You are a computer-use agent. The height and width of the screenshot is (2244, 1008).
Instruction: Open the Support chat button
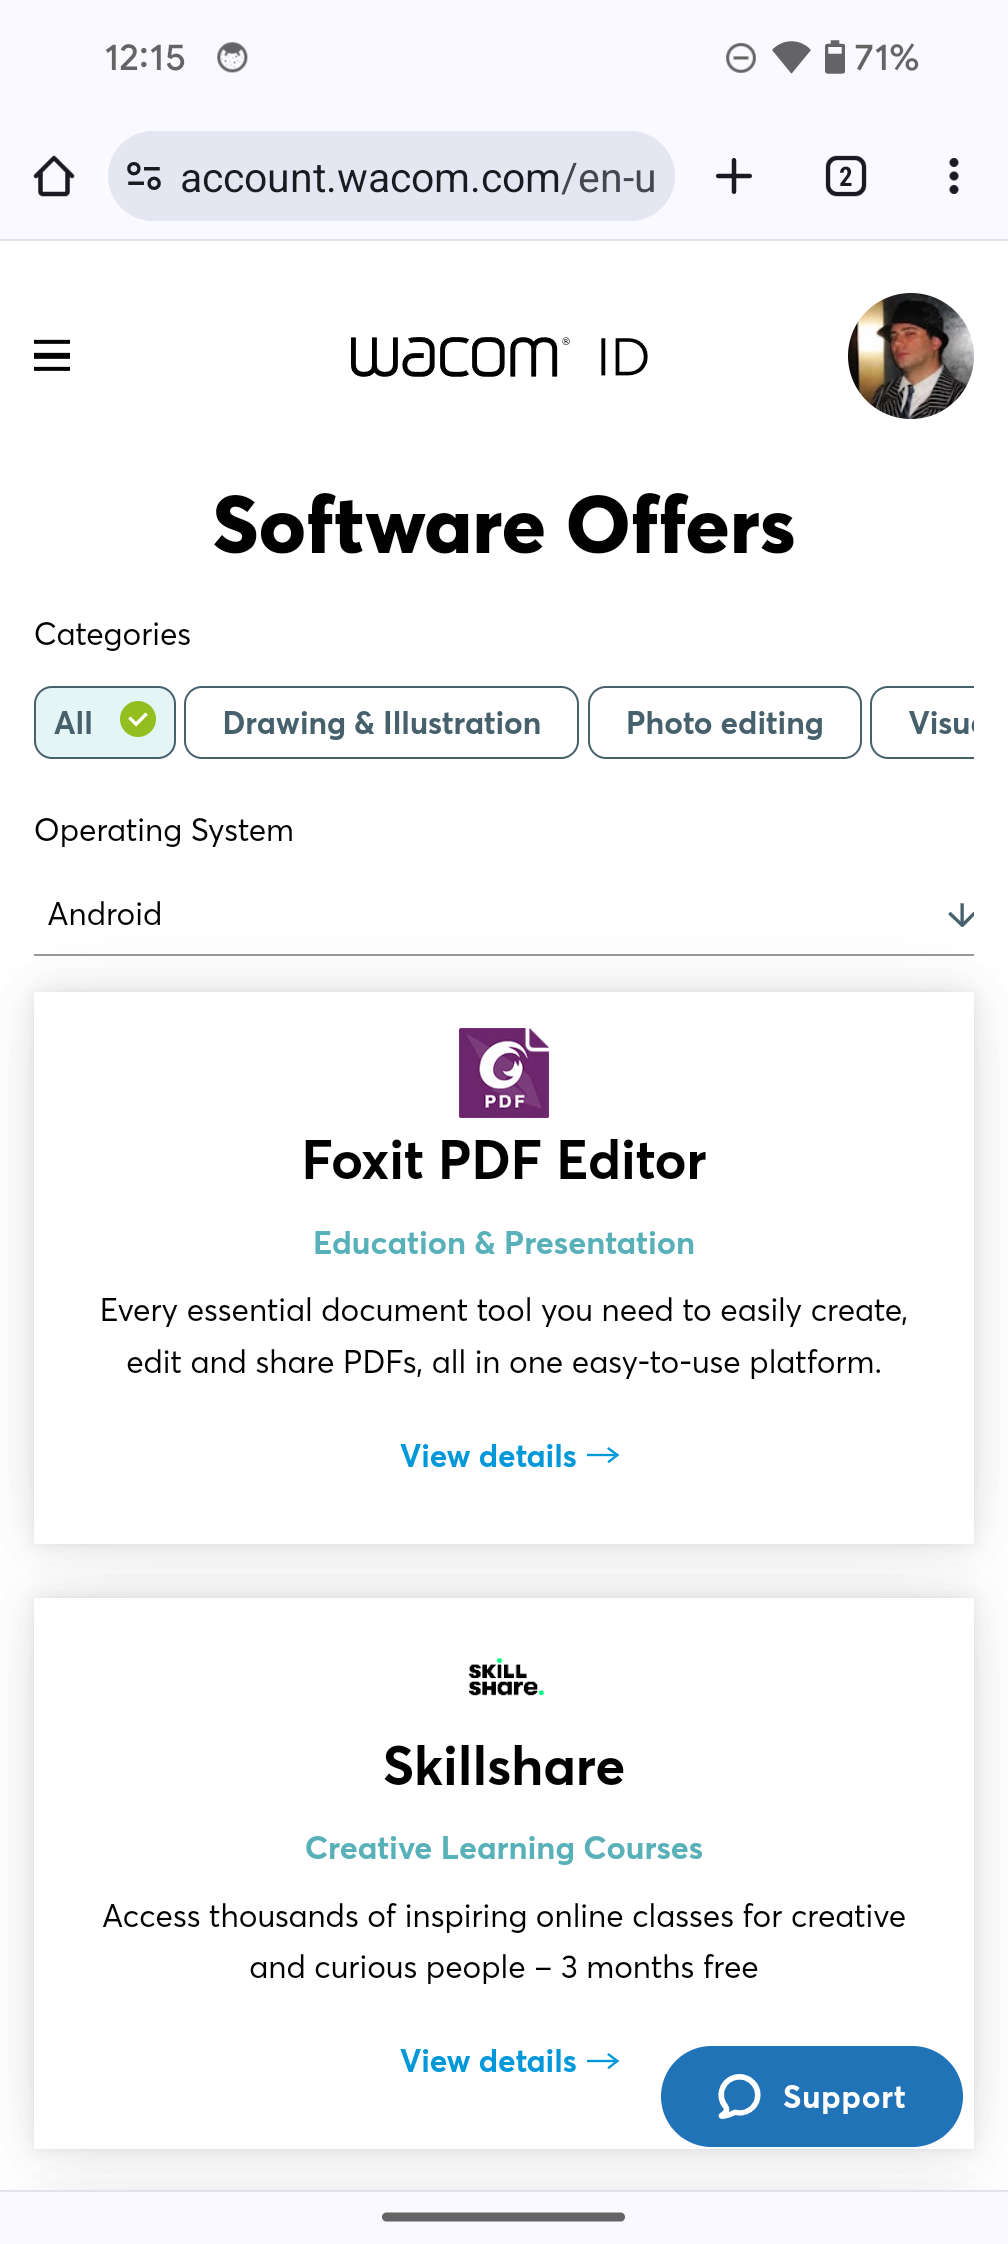[x=811, y=2096]
